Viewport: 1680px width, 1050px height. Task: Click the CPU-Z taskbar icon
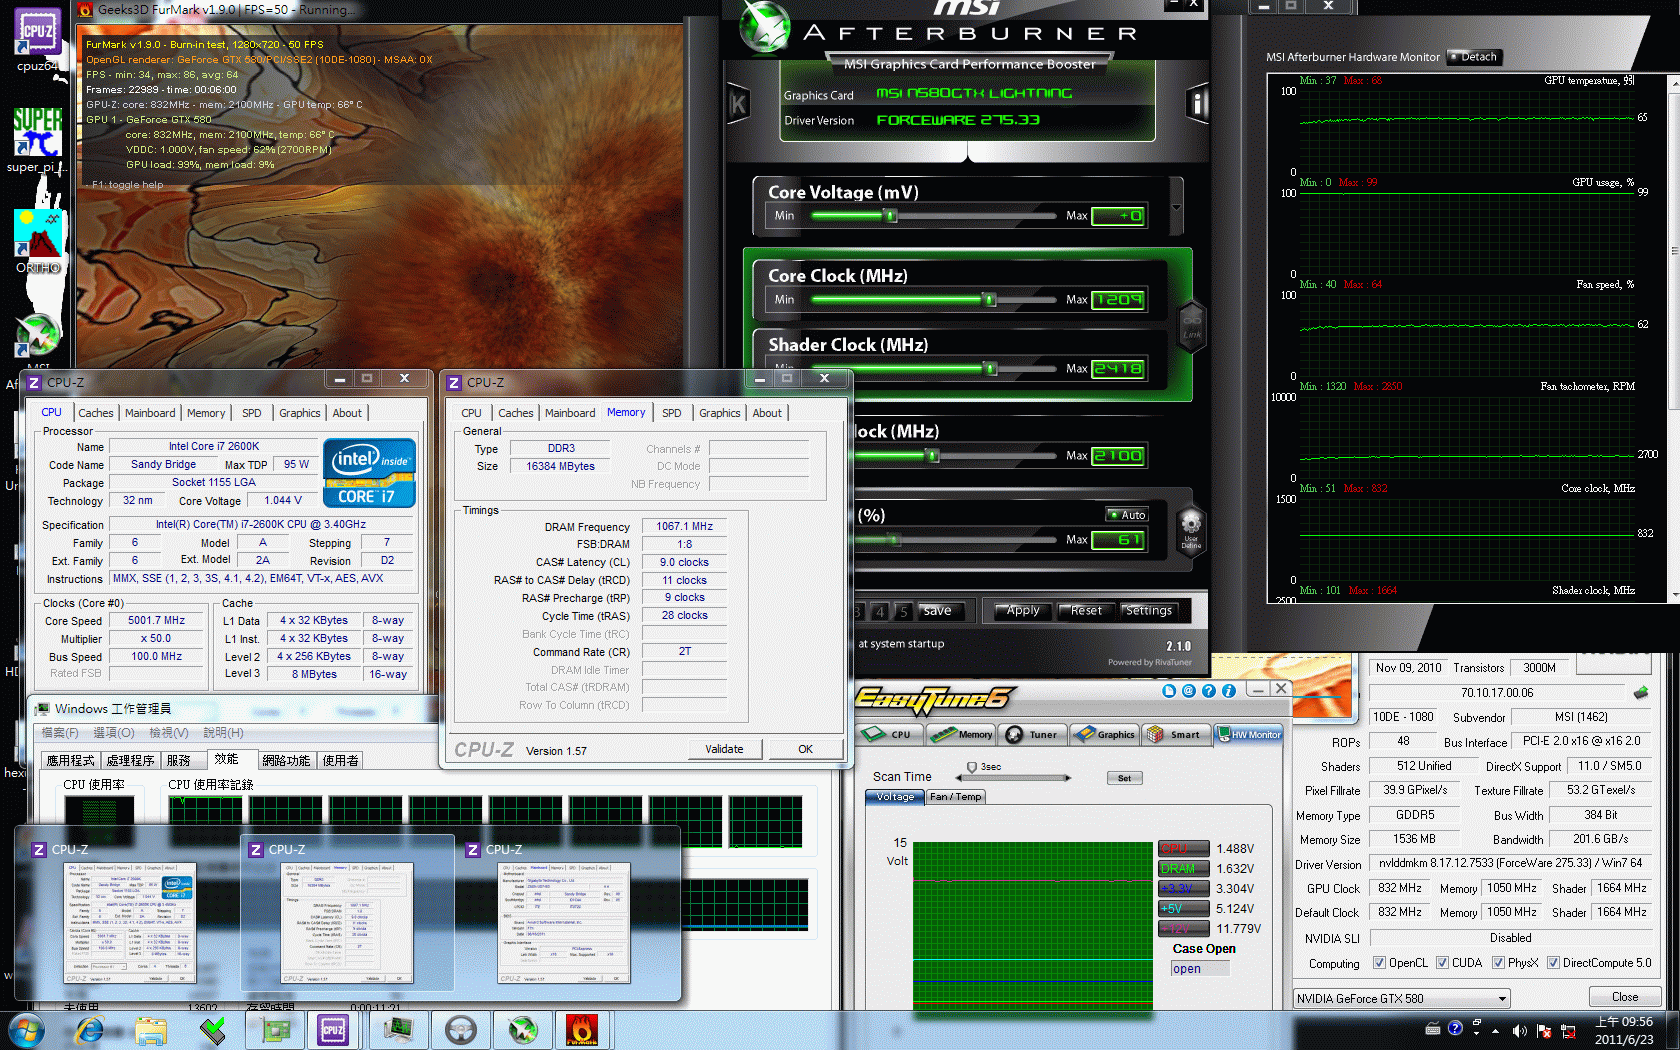(x=333, y=1029)
